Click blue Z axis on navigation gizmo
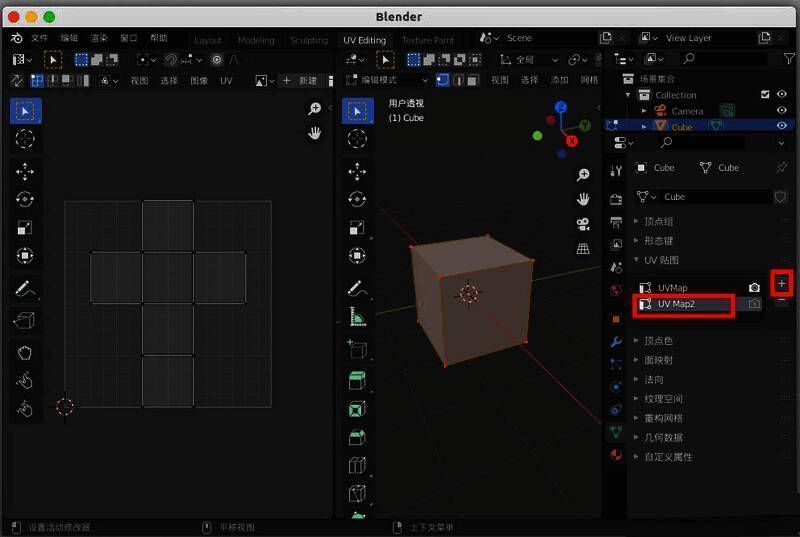The height and width of the screenshot is (537, 800). click(561, 107)
